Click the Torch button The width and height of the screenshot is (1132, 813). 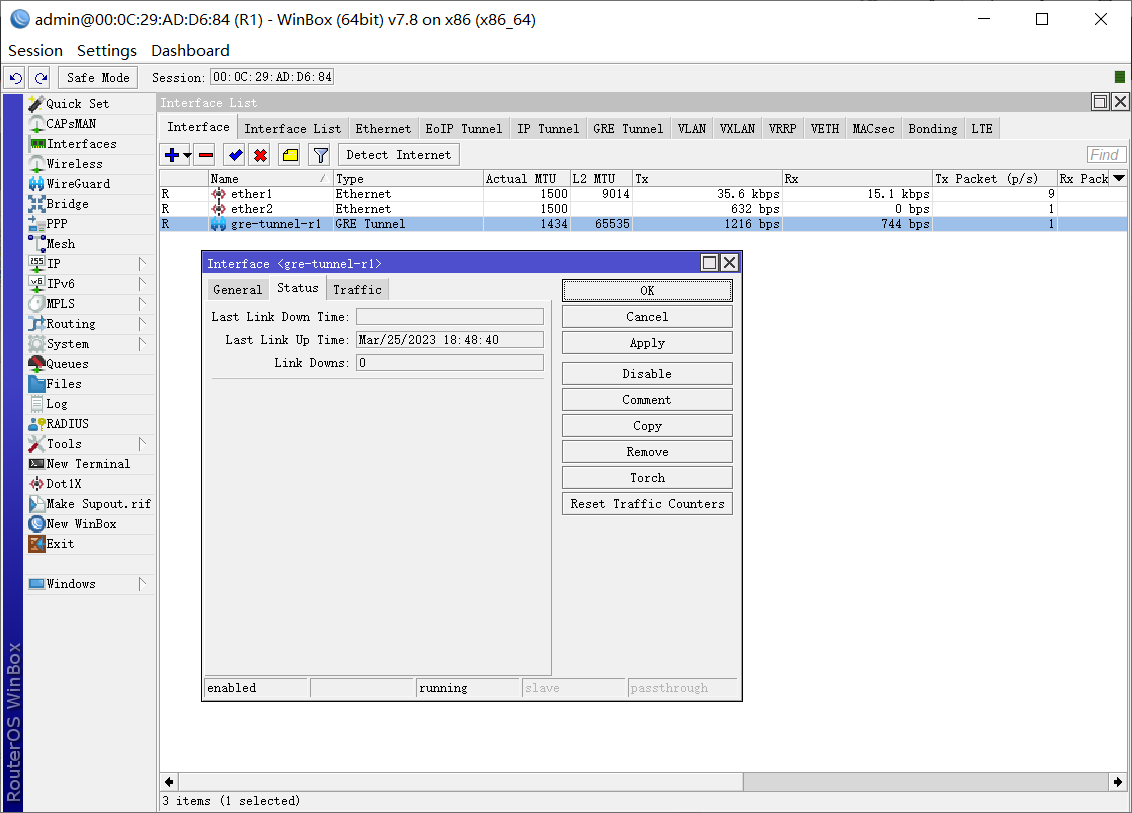647,478
